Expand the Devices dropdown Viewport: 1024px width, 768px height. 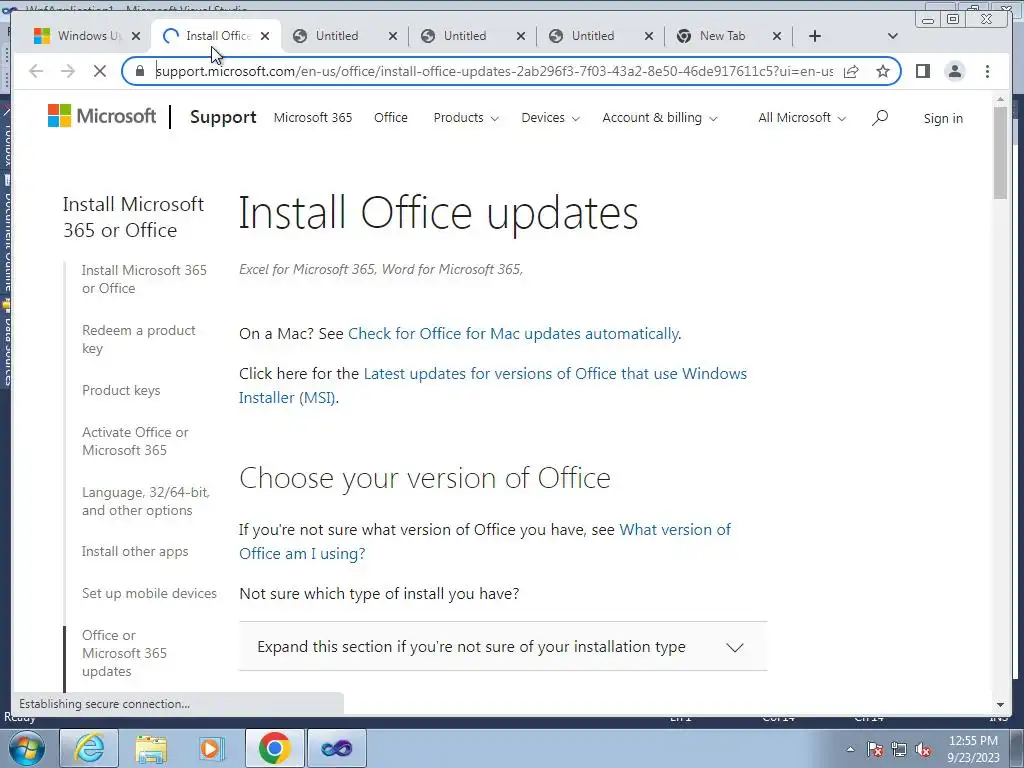point(550,118)
